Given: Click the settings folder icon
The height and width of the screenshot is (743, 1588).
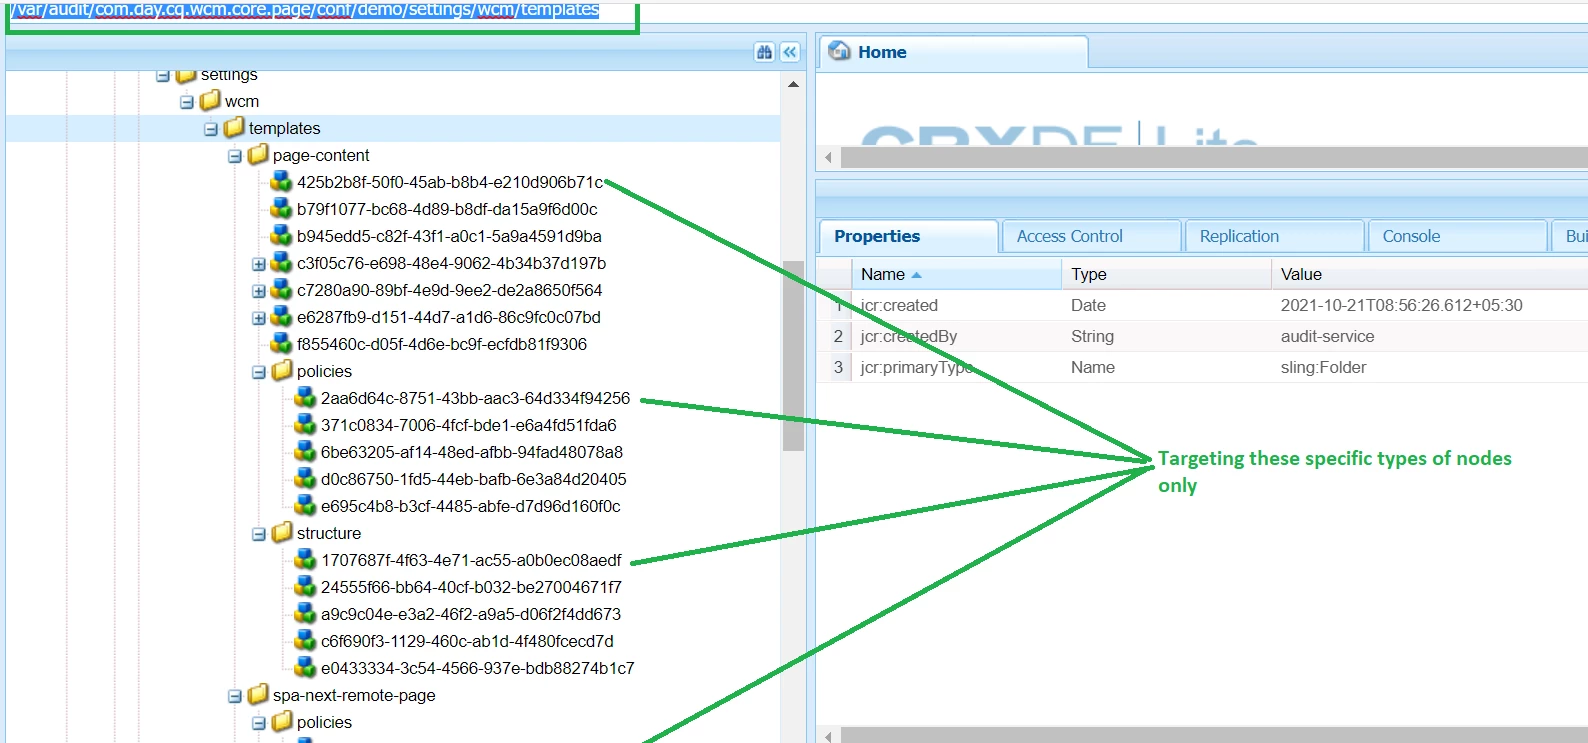Looking at the screenshot, I should [x=186, y=75].
